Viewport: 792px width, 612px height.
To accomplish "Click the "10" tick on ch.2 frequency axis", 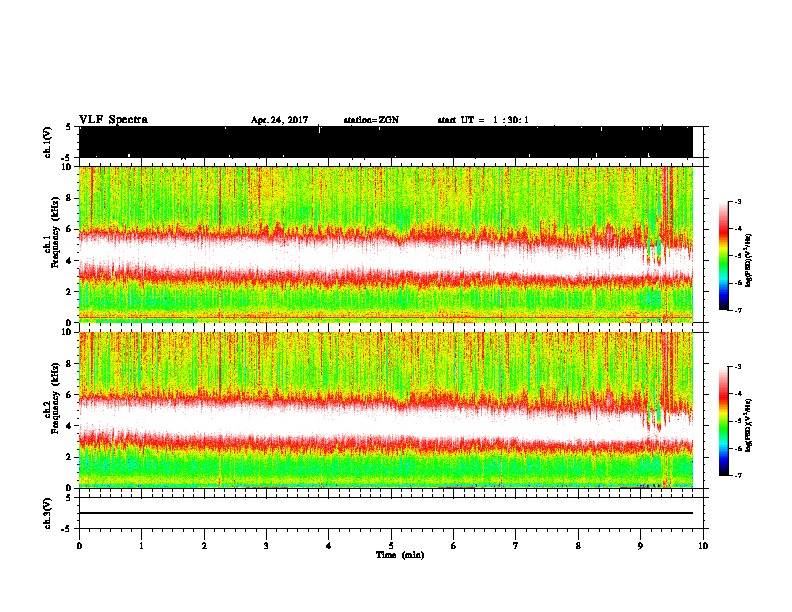I will pos(68,332).
